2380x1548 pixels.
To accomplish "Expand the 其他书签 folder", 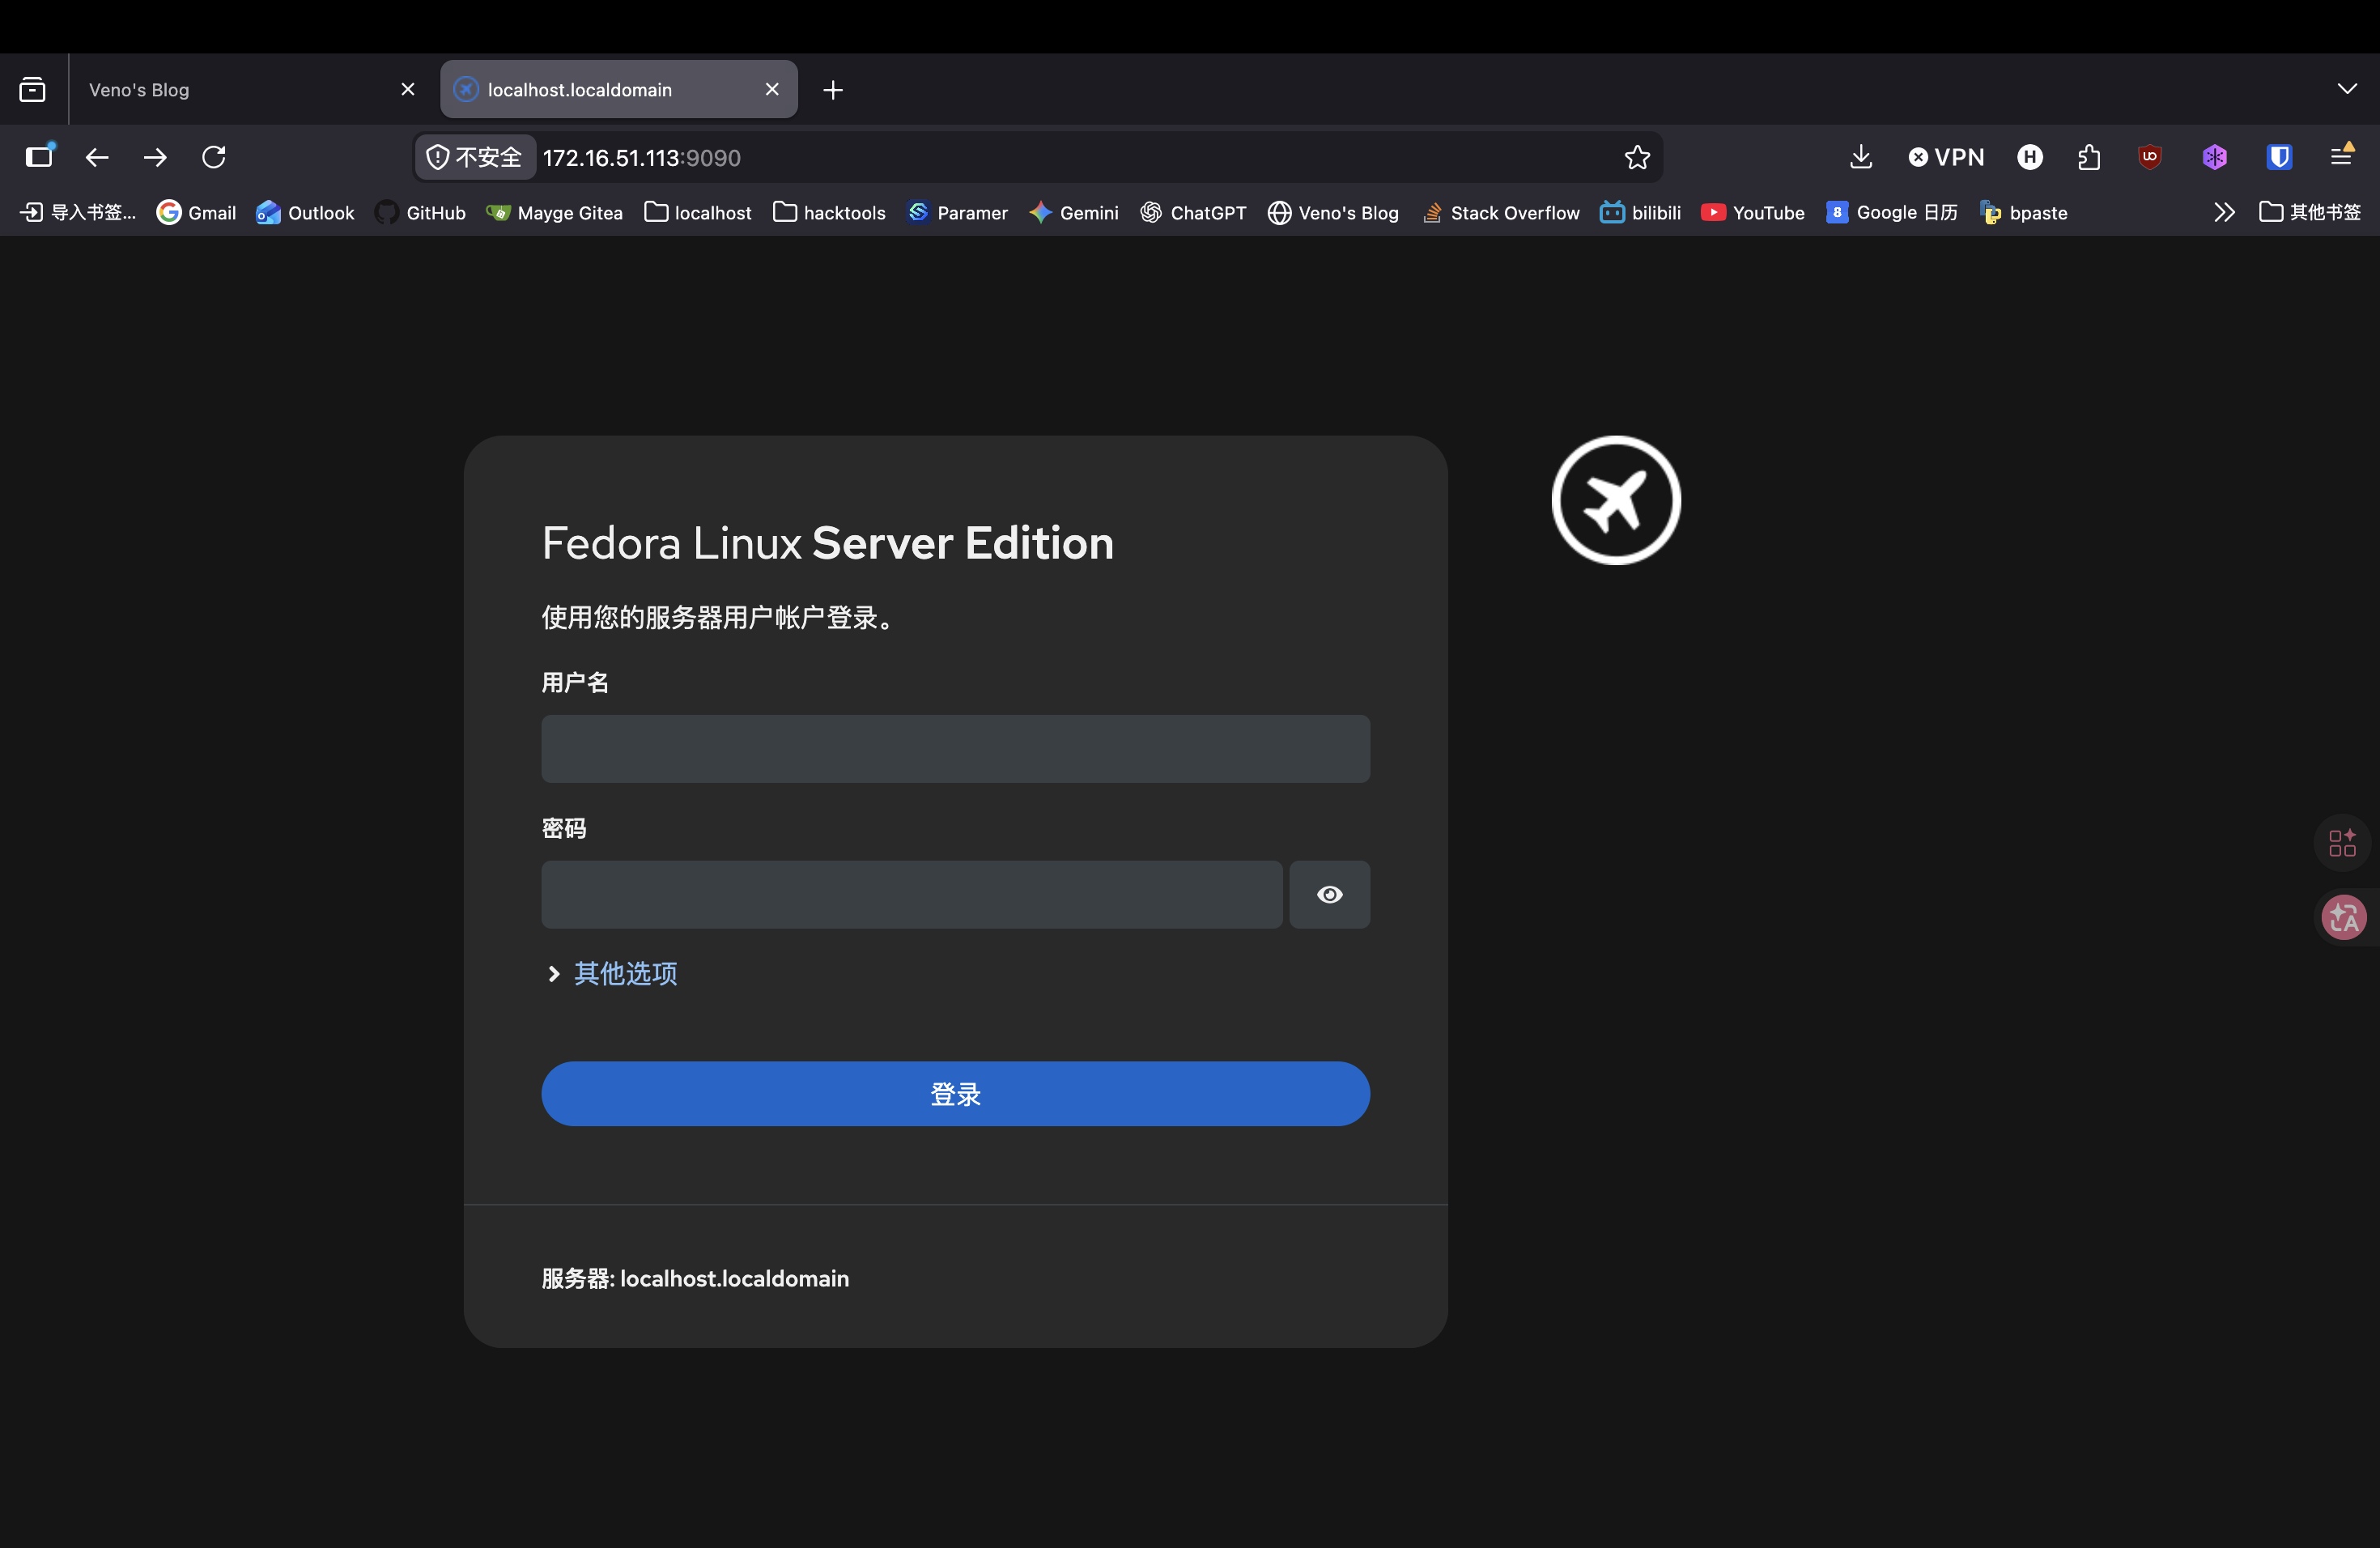I will pos(2310,212).
